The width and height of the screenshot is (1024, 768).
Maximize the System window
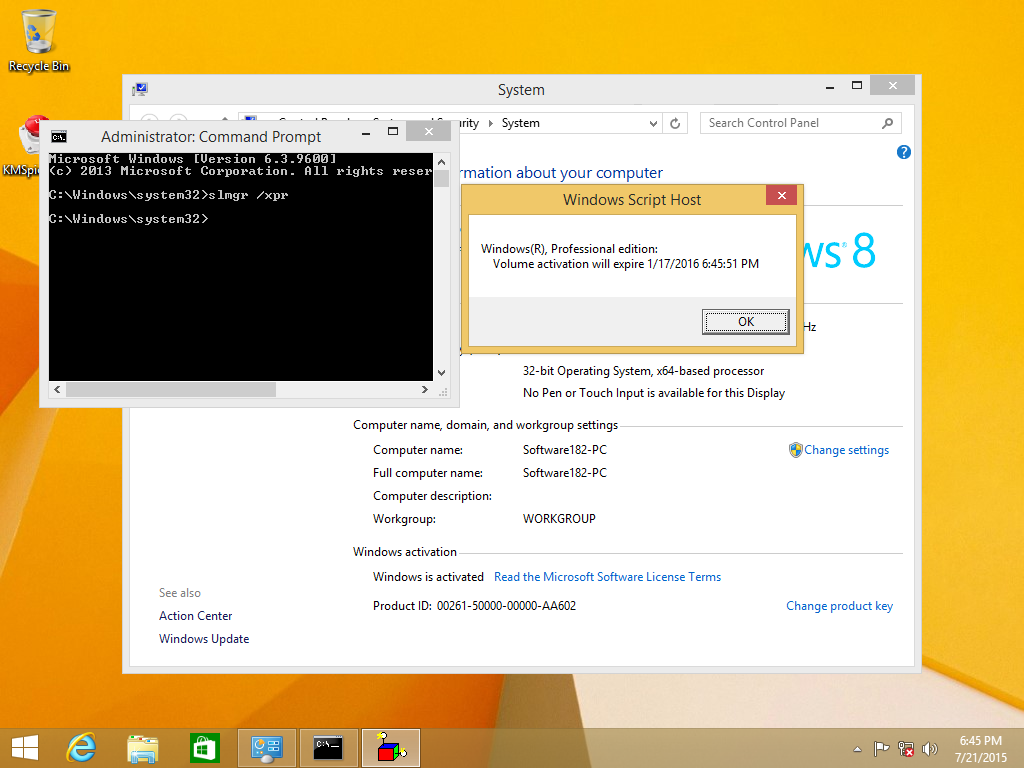(x=857, y=86)
